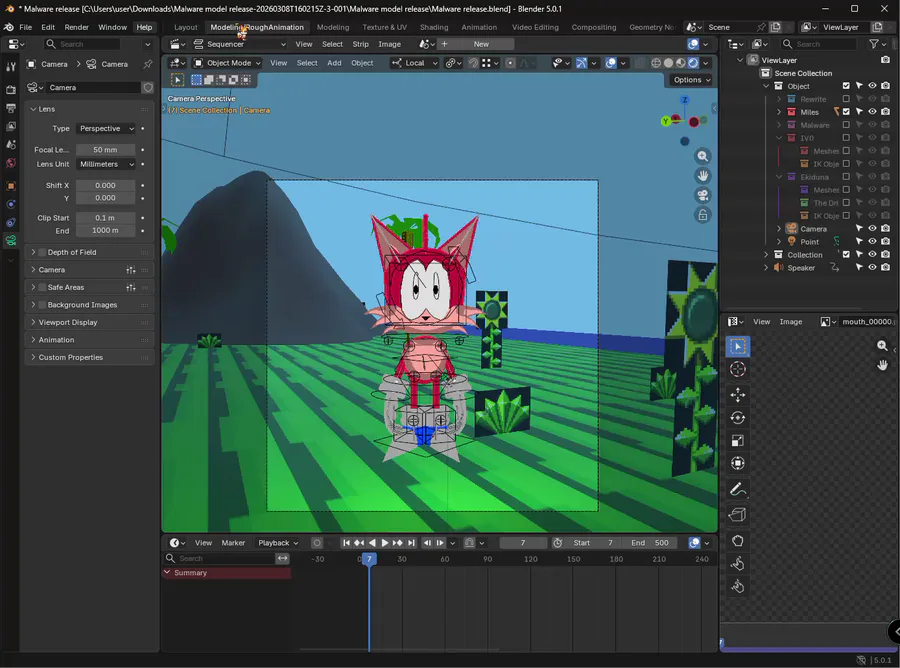The height and width of the screenshot is (668, 900).
Task: Open the Marker menu in the timeline
Action: point(233,543)
